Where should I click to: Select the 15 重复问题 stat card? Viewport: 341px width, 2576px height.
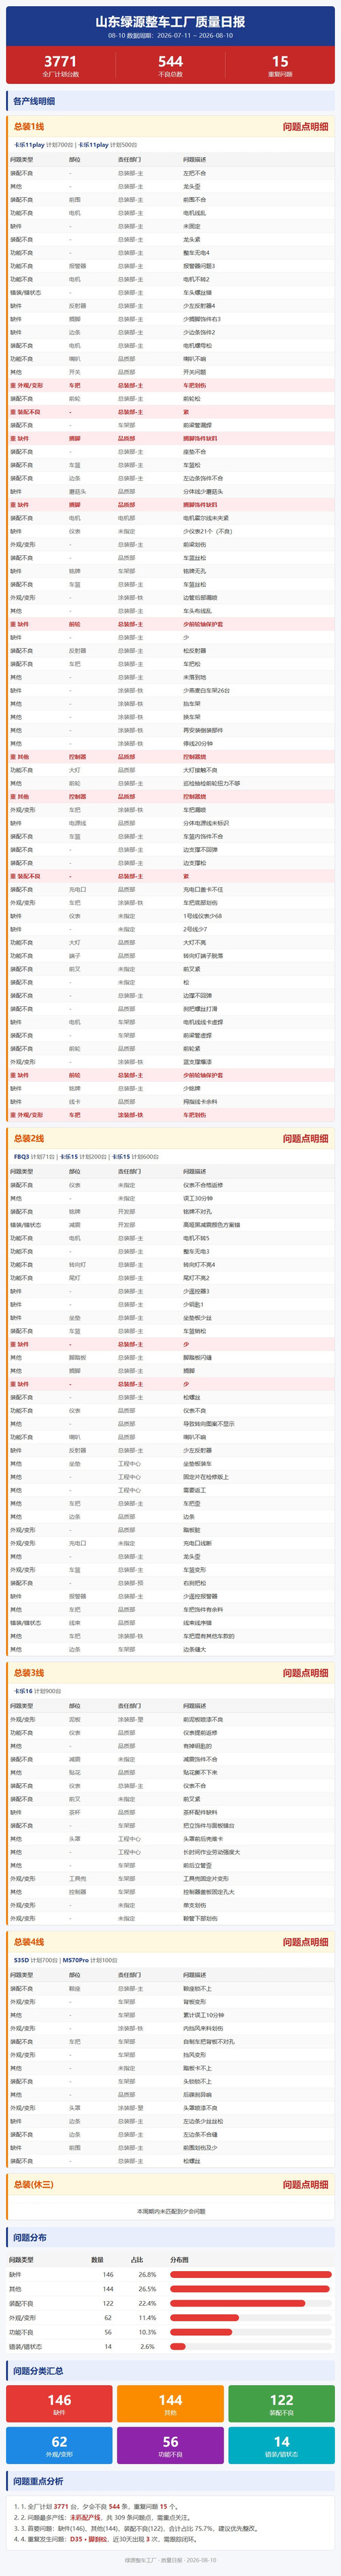click(280, 66)
